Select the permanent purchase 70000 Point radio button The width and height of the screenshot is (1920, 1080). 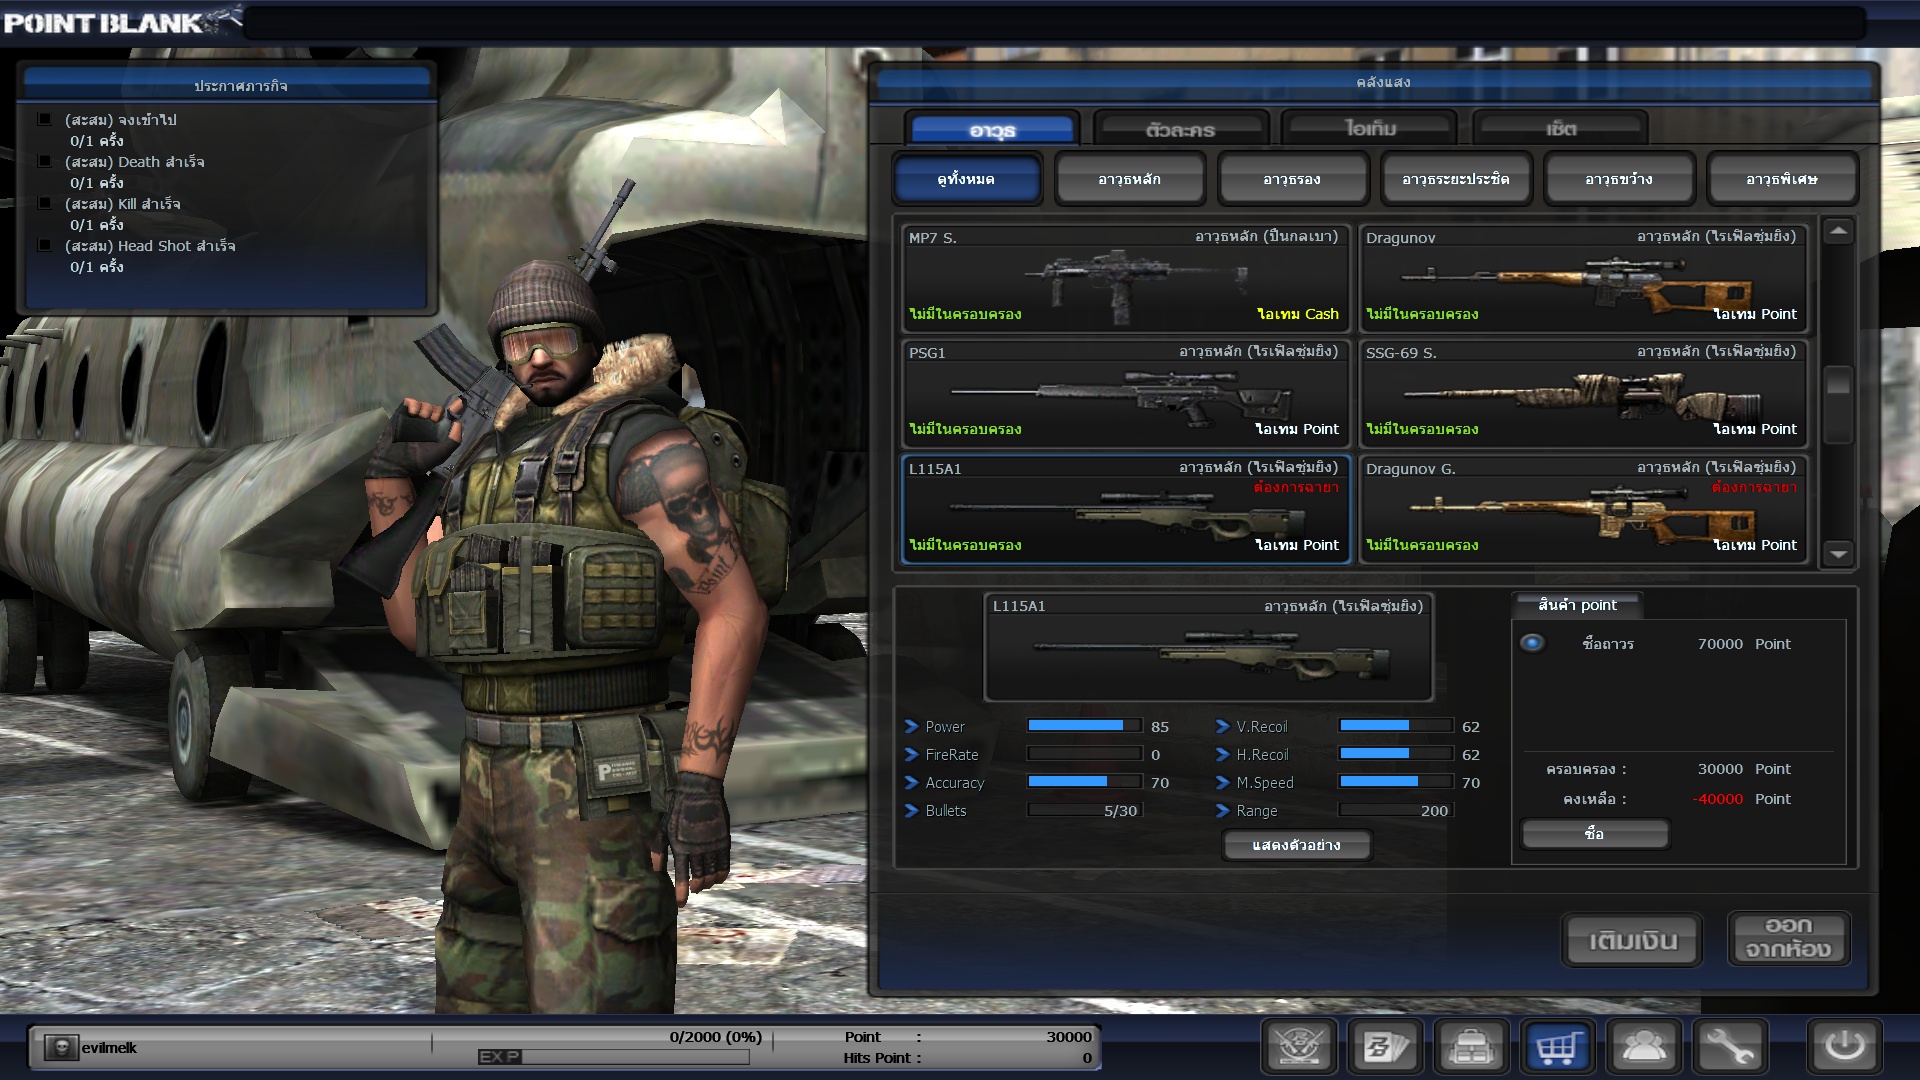(x=1532, y=643)
